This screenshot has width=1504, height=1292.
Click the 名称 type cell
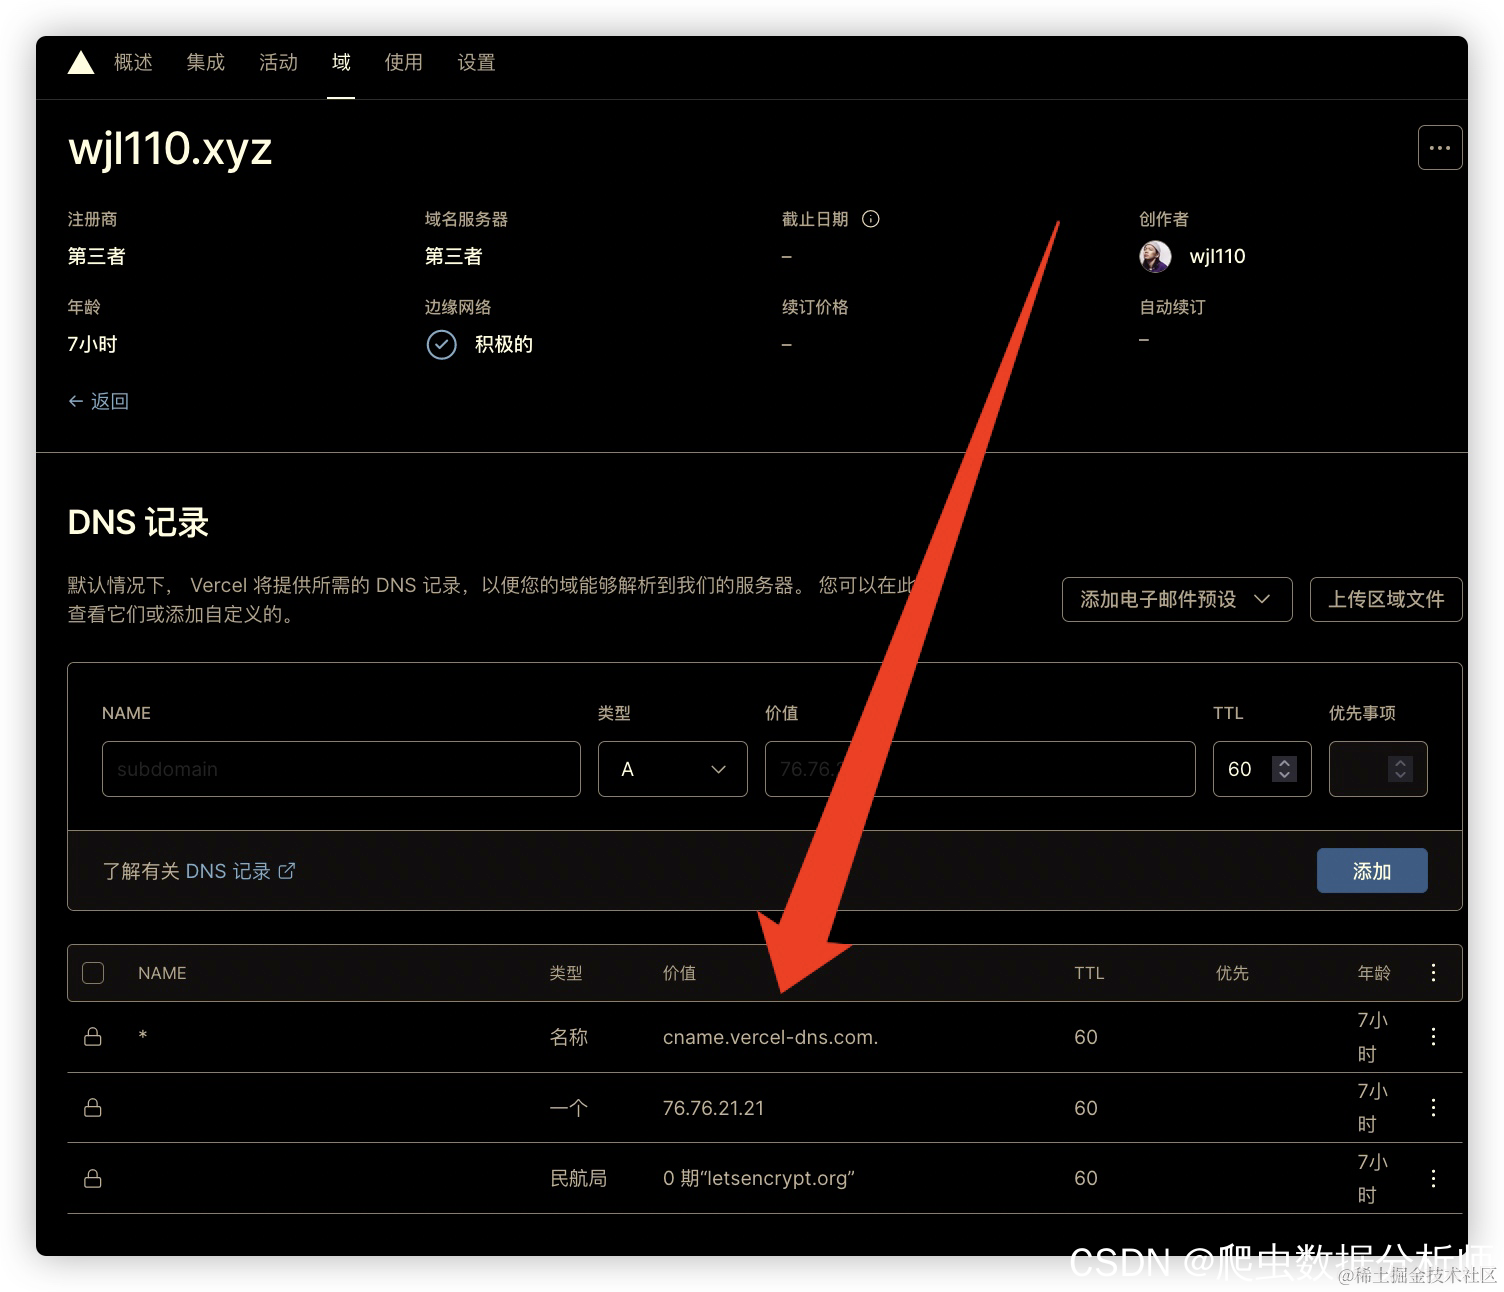(569, 1037)
